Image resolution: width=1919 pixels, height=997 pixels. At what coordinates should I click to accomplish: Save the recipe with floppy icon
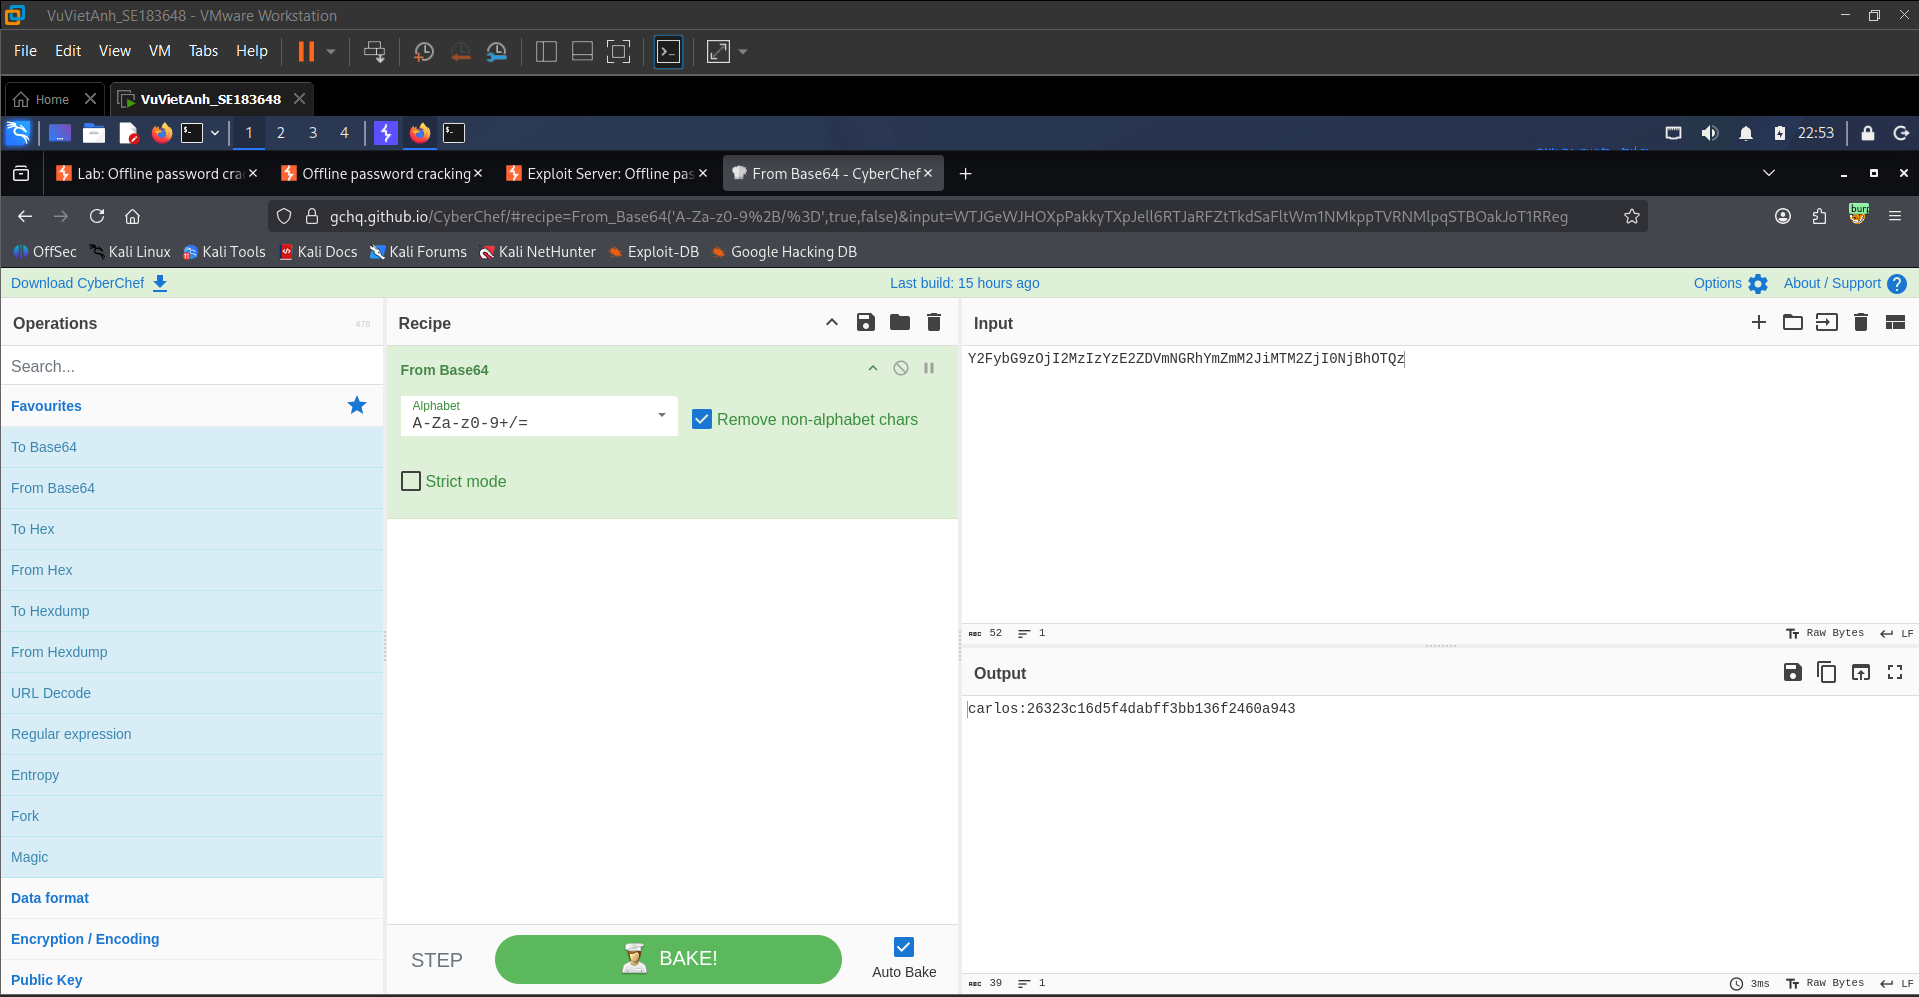(866, 322)
